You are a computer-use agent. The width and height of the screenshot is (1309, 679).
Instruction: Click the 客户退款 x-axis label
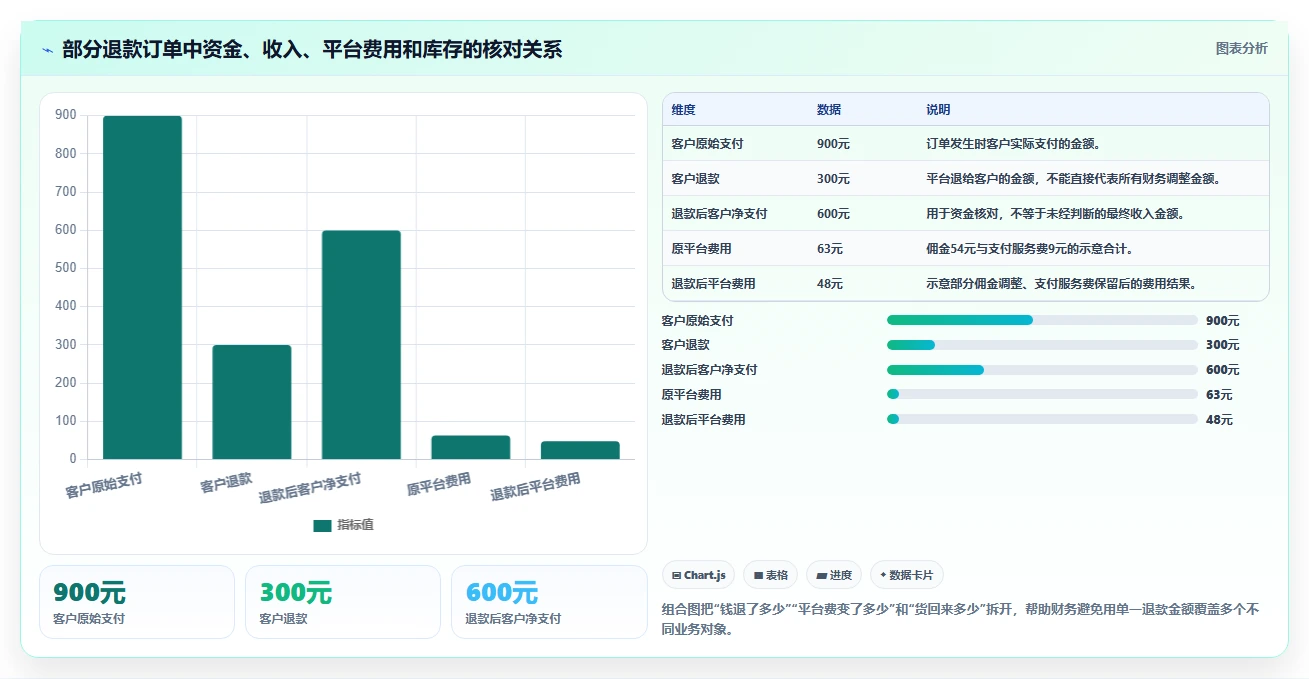point(226,483)
